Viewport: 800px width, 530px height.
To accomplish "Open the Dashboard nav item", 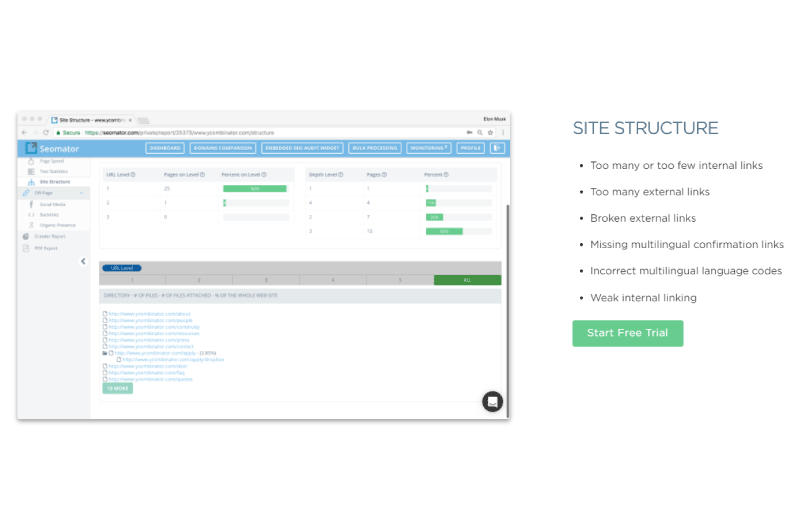I will point(165,148).
